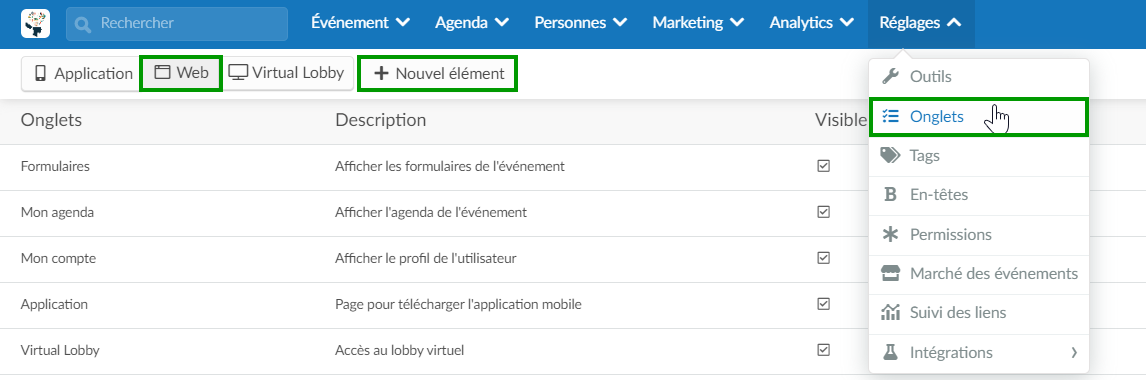1146x380 pixels.
Task: Focus the Rechercher search field
Action: tap(177, 24)
